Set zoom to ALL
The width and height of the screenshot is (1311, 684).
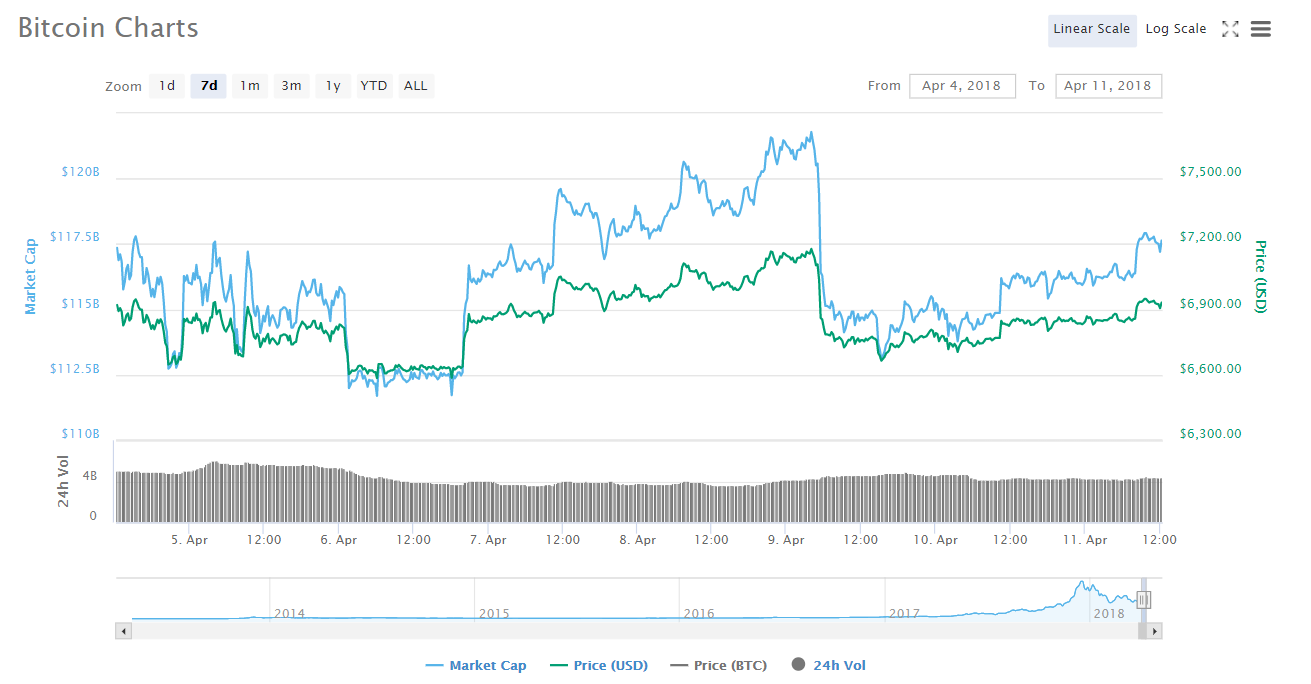[x=416, y=86]
